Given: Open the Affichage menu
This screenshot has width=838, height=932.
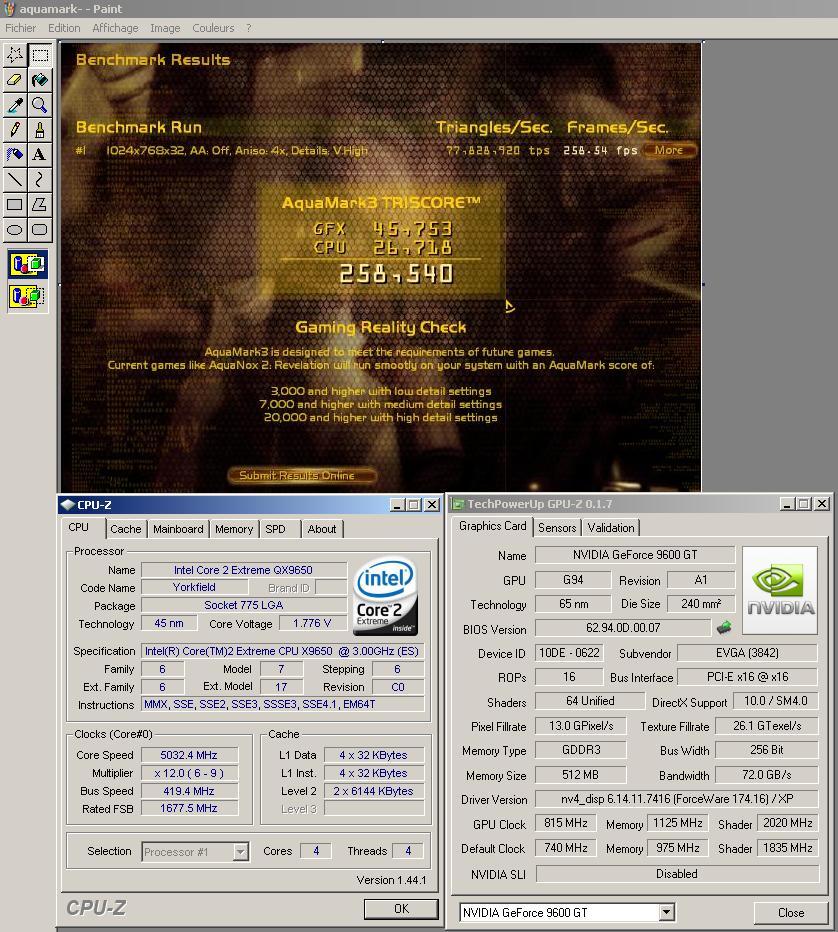Looking at the screenshot, I should click(x=115, y=28).
